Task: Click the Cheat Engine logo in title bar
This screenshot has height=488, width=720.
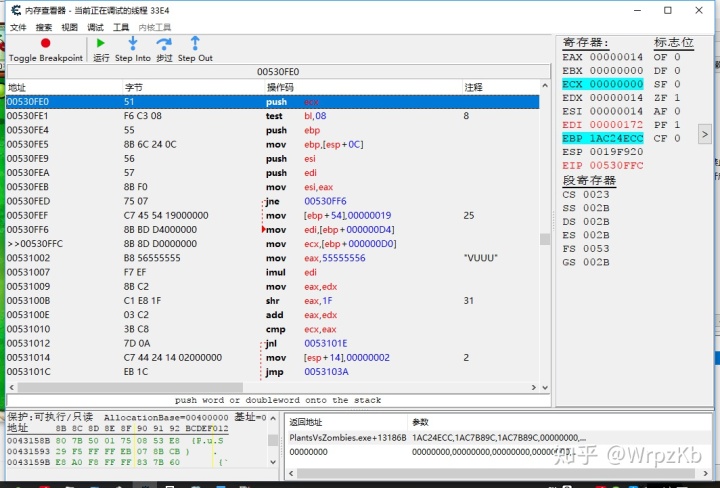Action: (16, 10)
